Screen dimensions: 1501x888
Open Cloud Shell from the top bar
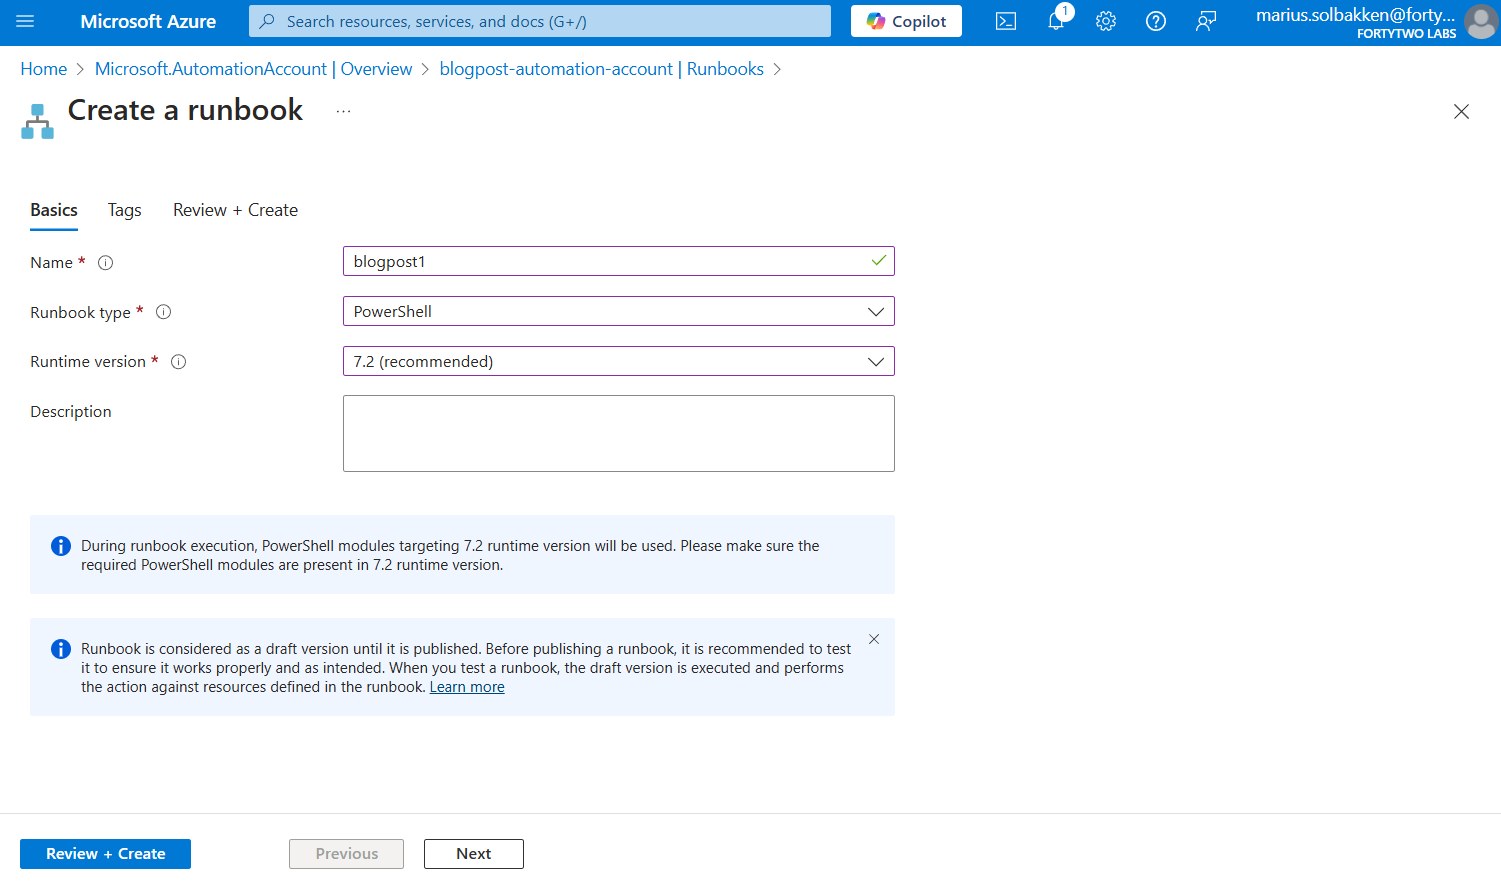[x=1006, y=21]
